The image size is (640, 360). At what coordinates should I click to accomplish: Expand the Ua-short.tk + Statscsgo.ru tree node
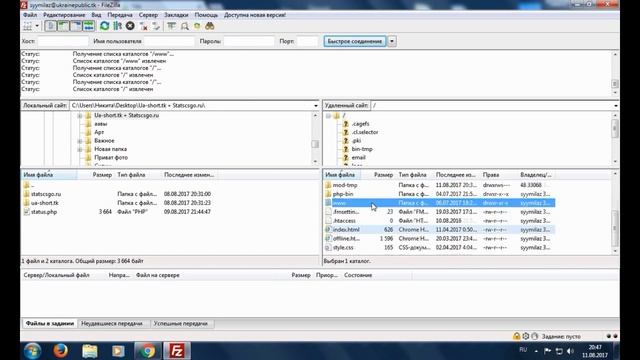80,116
